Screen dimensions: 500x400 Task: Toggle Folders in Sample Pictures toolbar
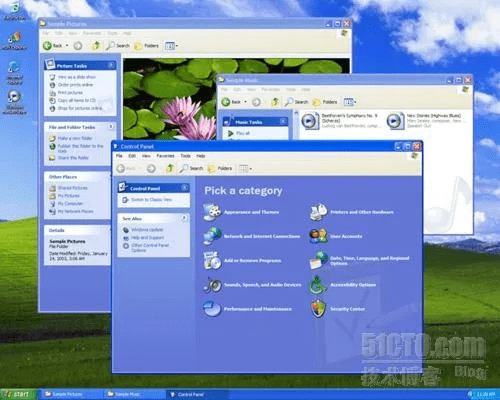click(146, 45)
